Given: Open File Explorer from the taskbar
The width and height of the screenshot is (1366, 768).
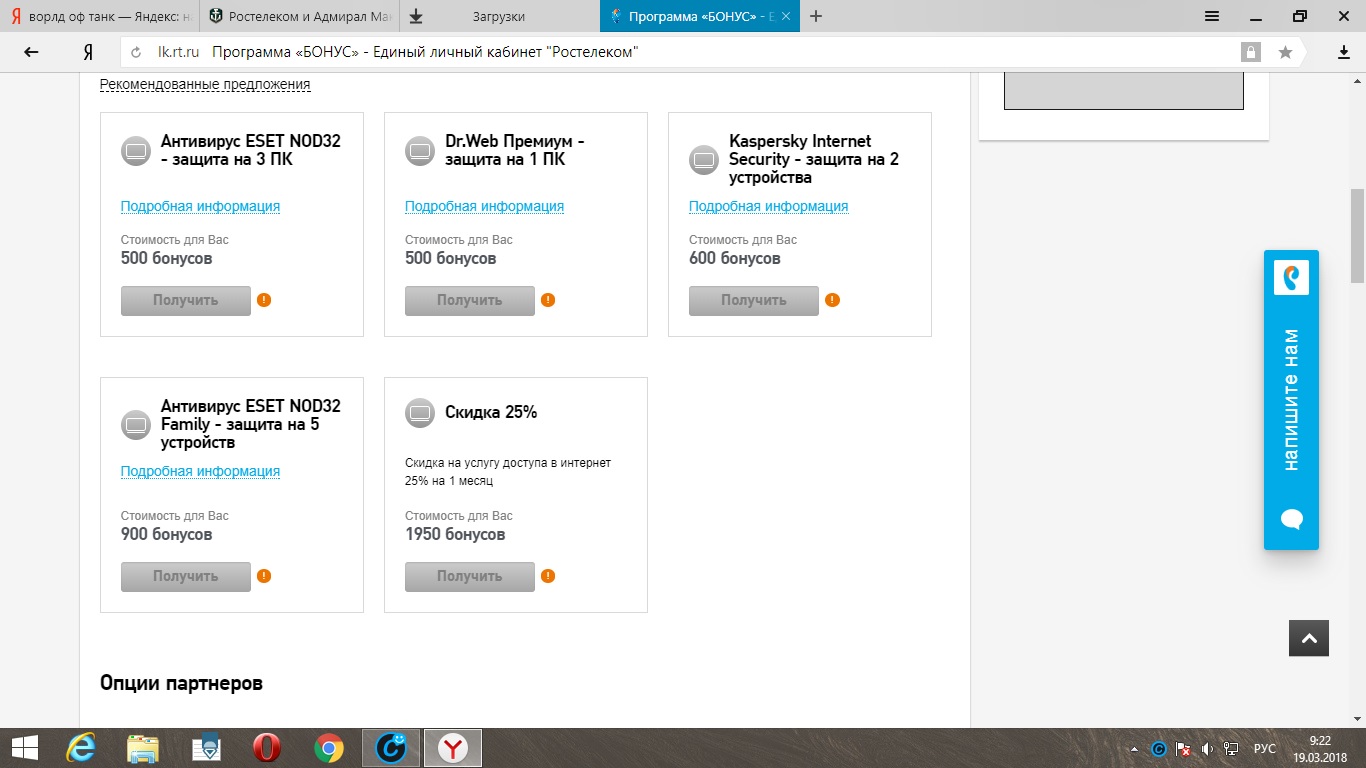Looking at the screenshot, I should [x=143, y=748].
